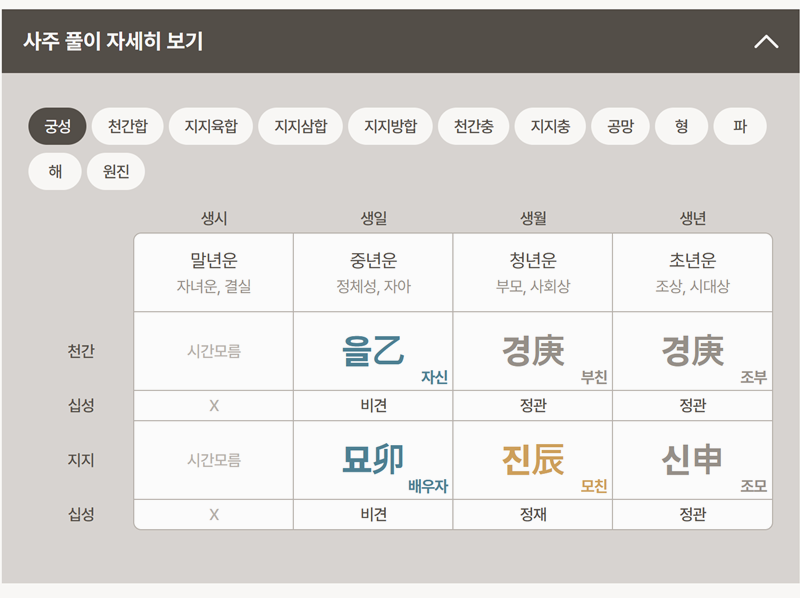Image resolution: width=800 pixels, height=598 pixels.
Task: Click the 지지 row label
Action: coord(81,460)
